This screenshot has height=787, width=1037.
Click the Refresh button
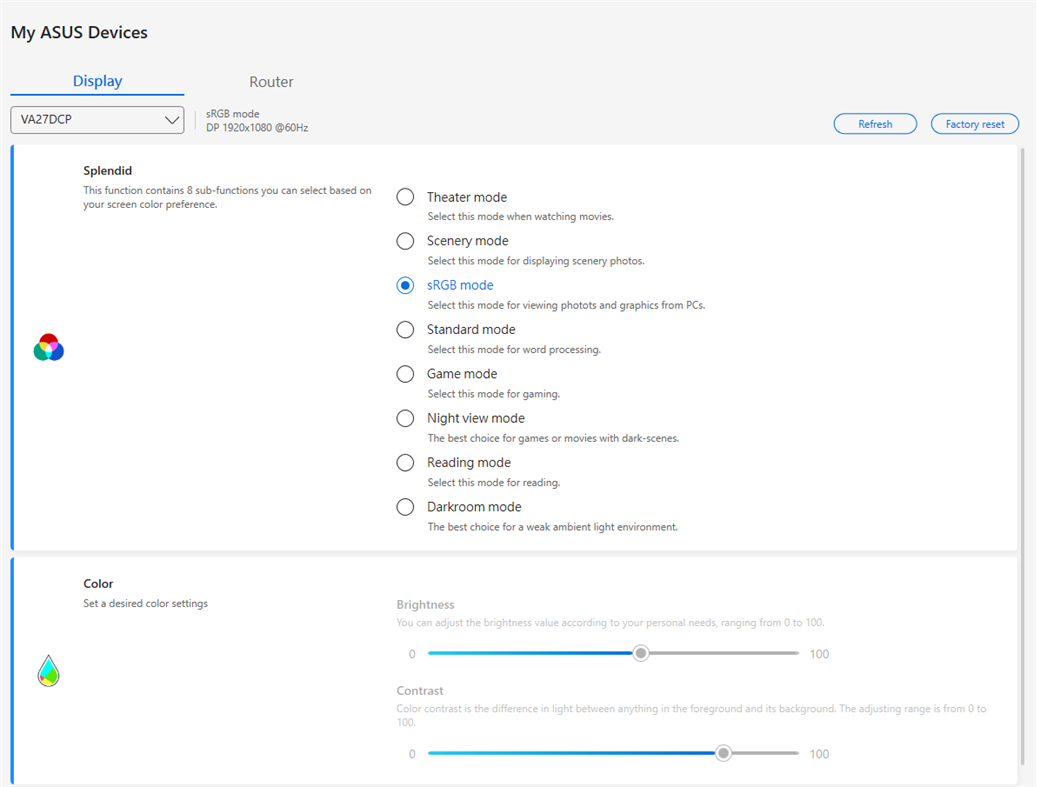pyautogui.click(x=875, y=123)
